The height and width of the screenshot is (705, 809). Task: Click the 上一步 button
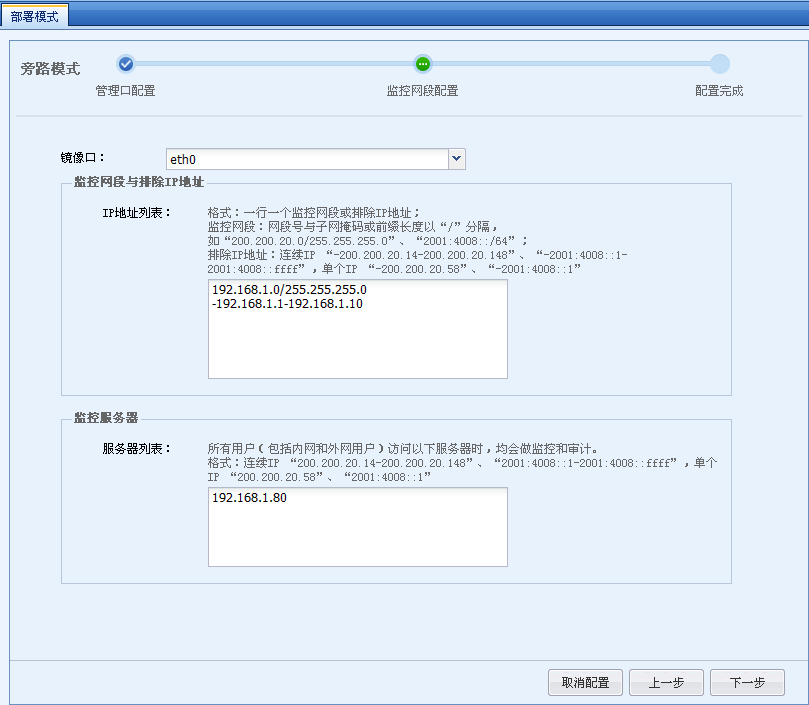click(666, 682)
